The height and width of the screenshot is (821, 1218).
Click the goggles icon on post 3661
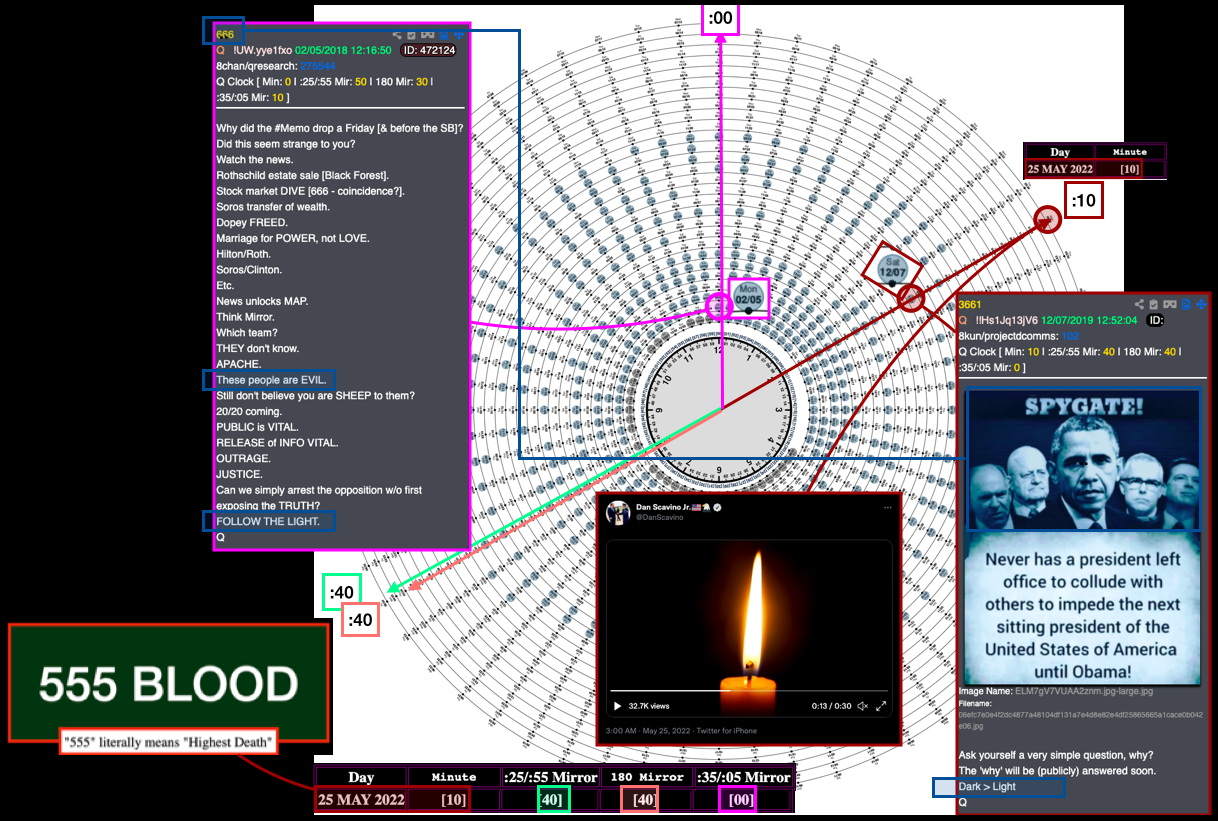1169,304
